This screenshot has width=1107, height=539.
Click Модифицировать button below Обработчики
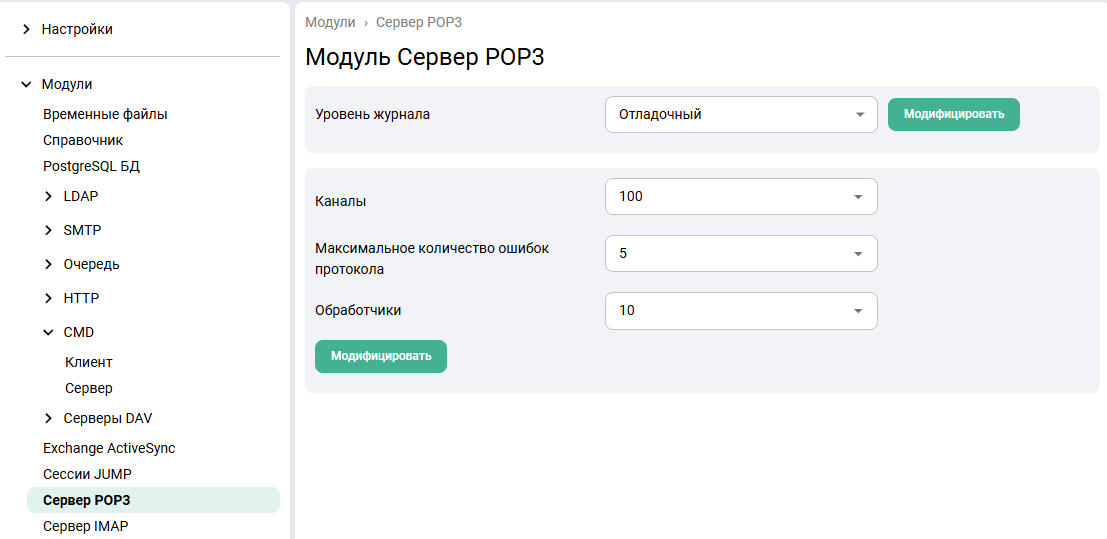tap(380, 357)
